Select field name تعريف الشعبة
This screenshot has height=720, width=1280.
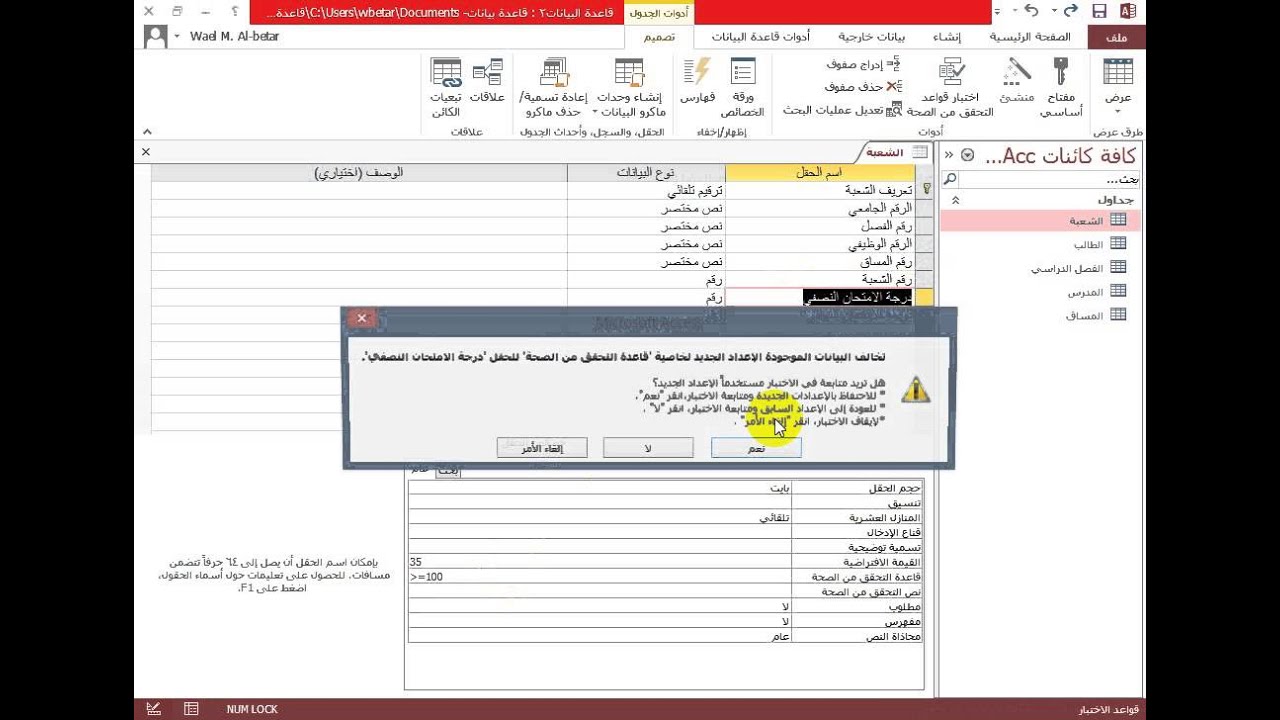pyautogui.click(x=820, y=189)
